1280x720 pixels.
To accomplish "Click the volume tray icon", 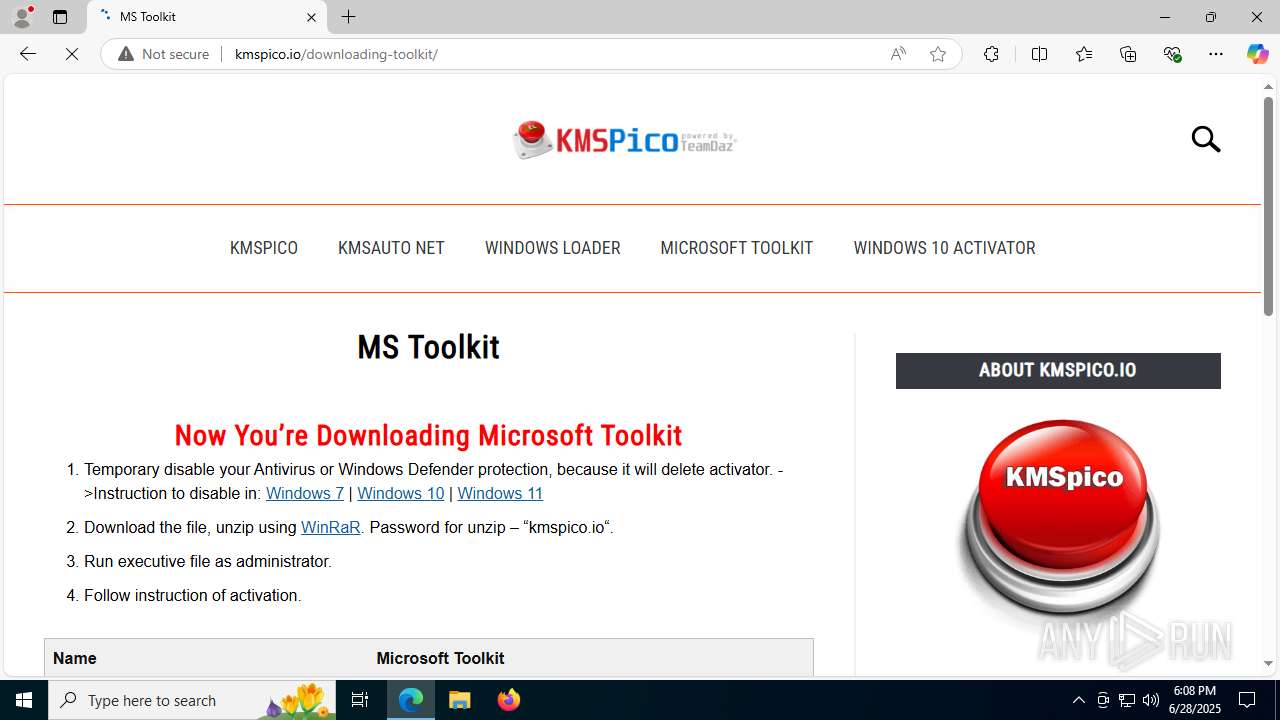I will point(1151,700).
